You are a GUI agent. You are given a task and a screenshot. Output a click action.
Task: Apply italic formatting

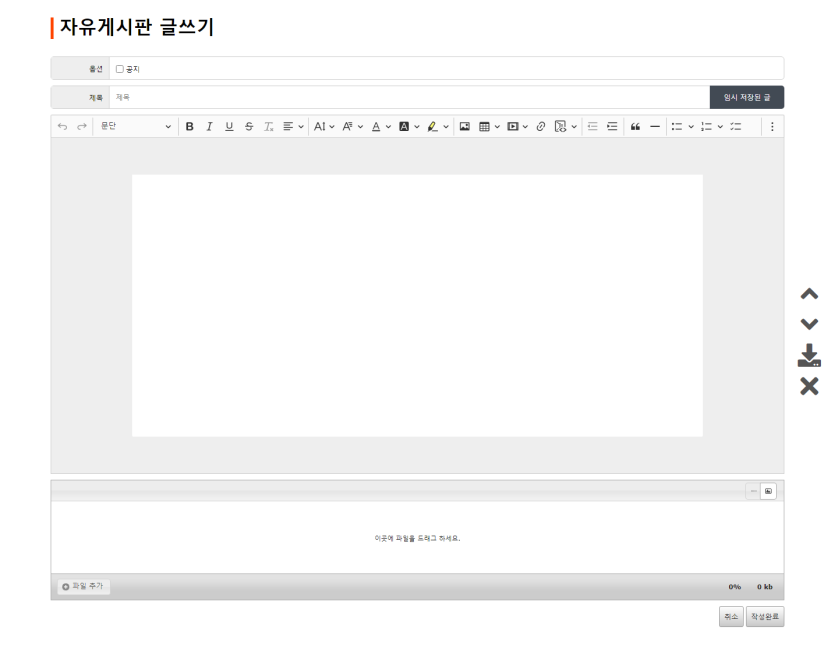(x=209, y=126)
